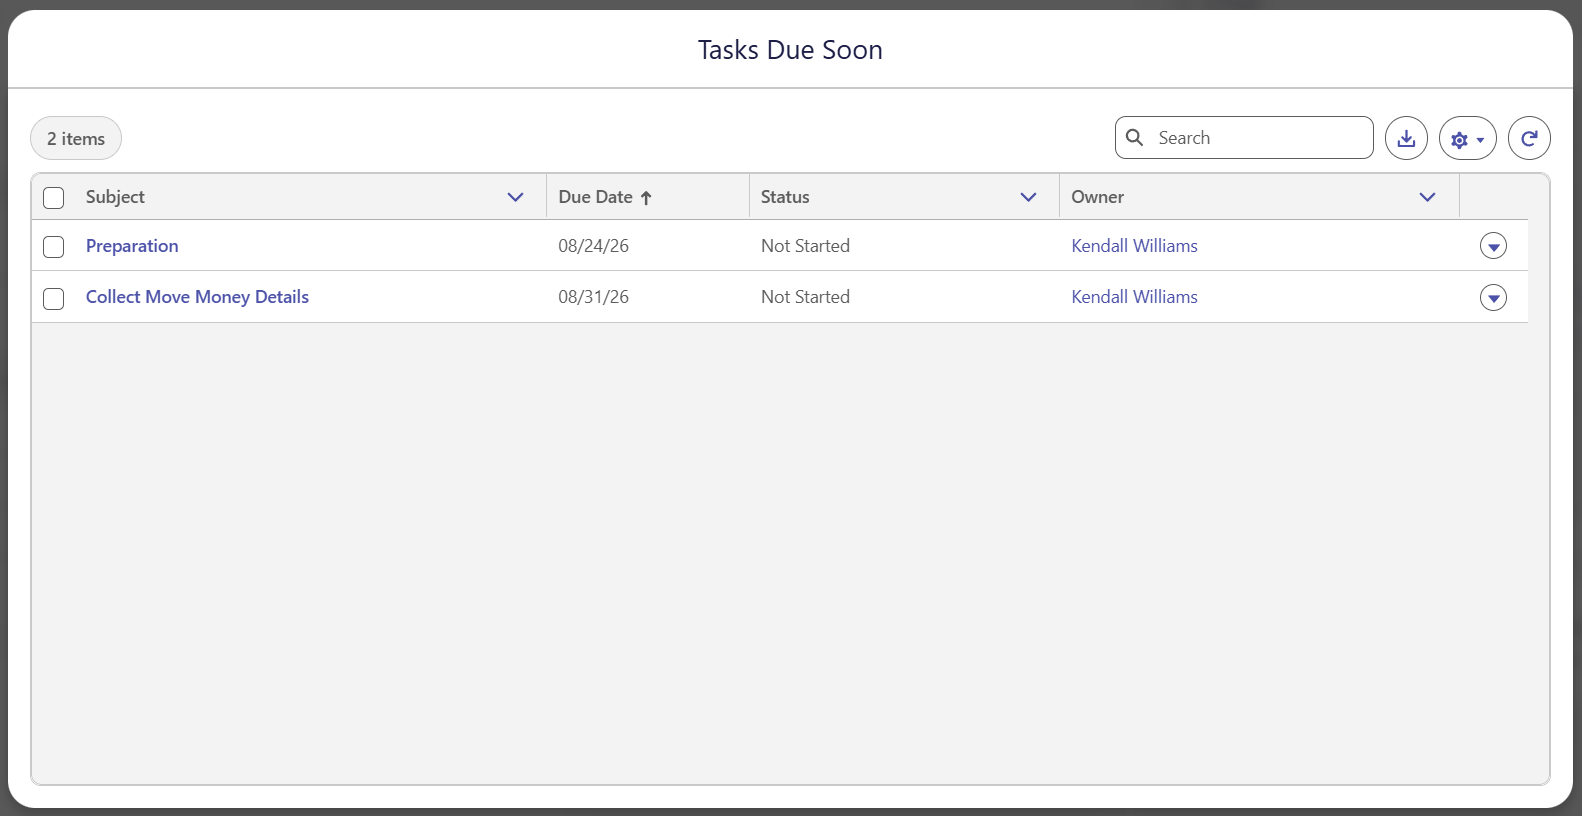Open the Collect Move Money Details link
1582x816 pixels.
click(197, 297)
